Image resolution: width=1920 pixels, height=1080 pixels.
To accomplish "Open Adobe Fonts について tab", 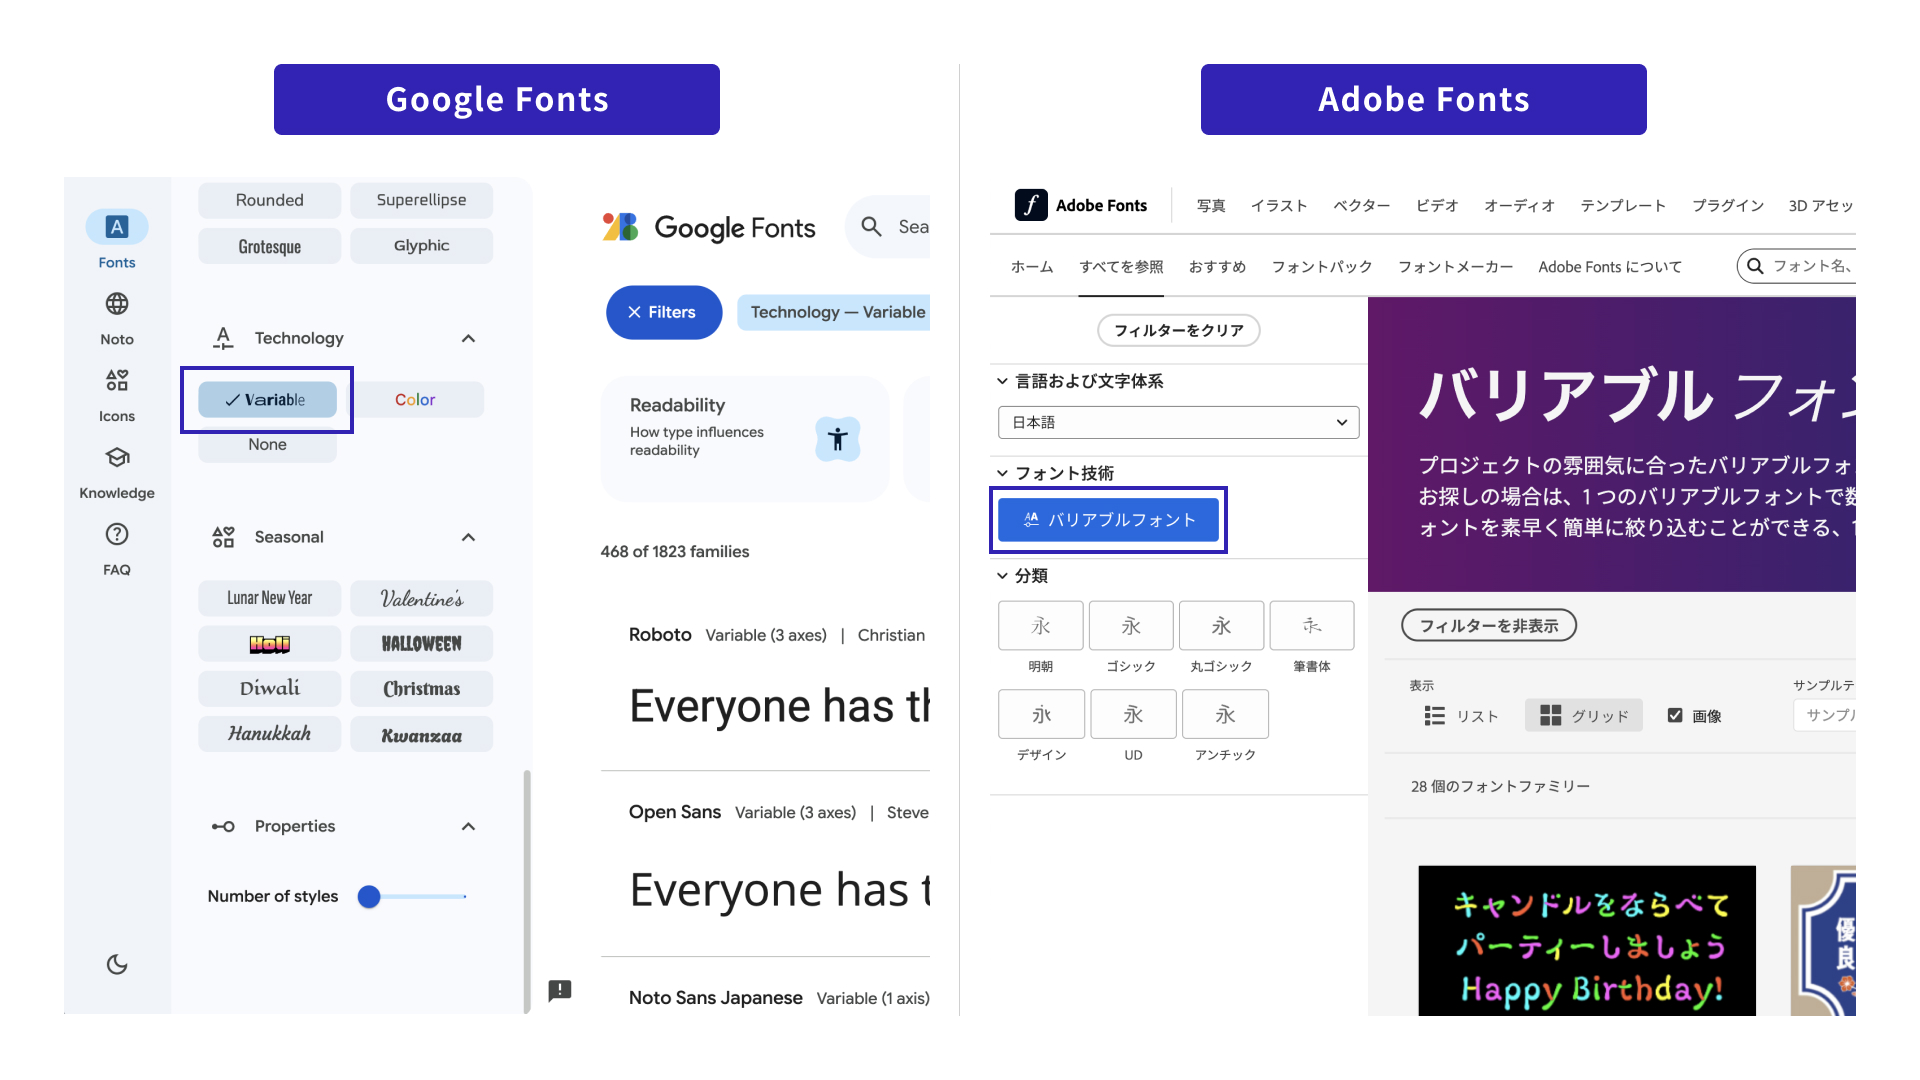I will (x=1610, y=267).
